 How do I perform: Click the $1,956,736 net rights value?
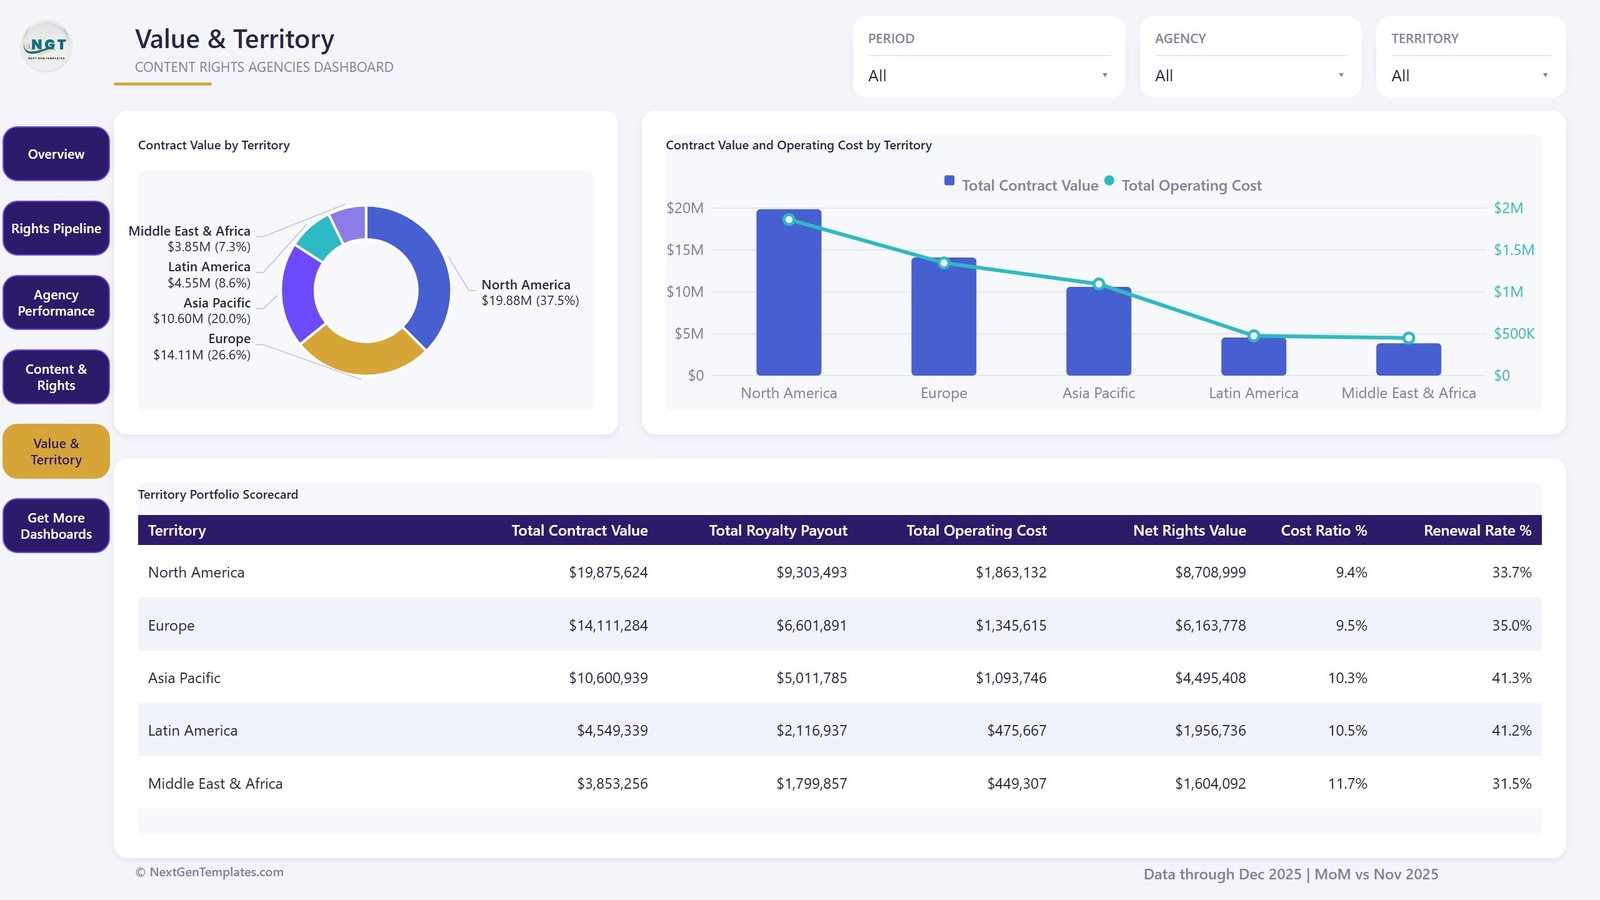[1210, 730]
